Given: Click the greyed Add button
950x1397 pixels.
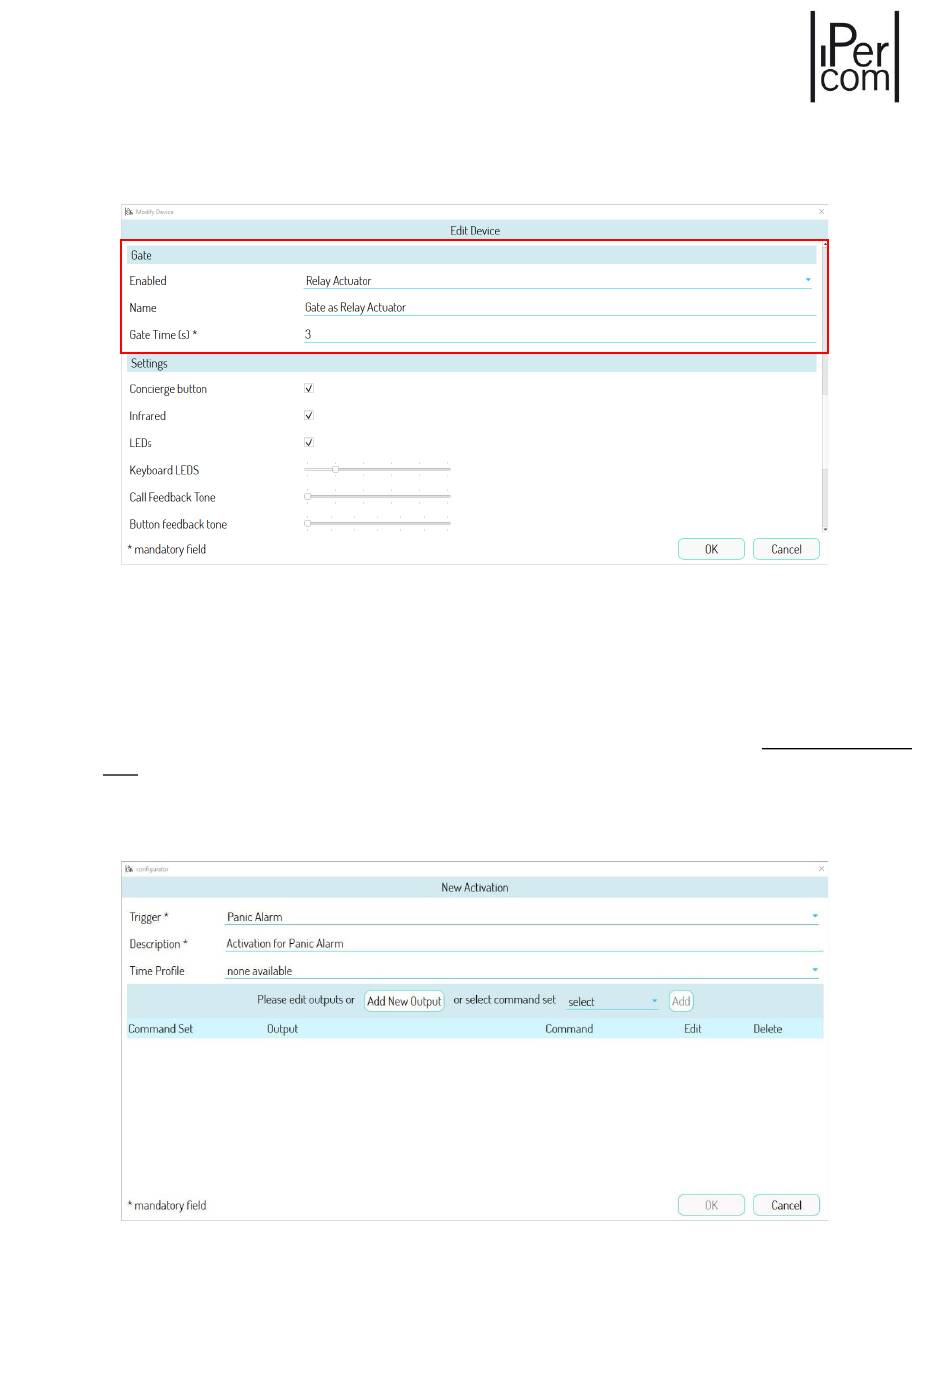Looking at the screenshot, I should (681, 1001).
